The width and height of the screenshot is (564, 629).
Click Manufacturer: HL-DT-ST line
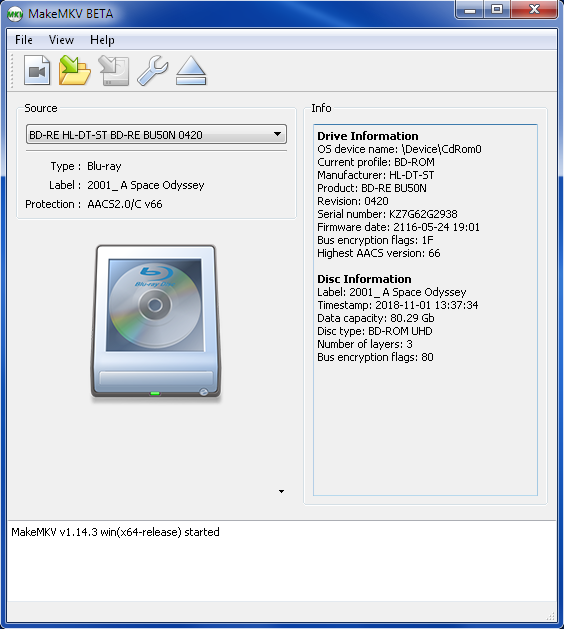375,175
